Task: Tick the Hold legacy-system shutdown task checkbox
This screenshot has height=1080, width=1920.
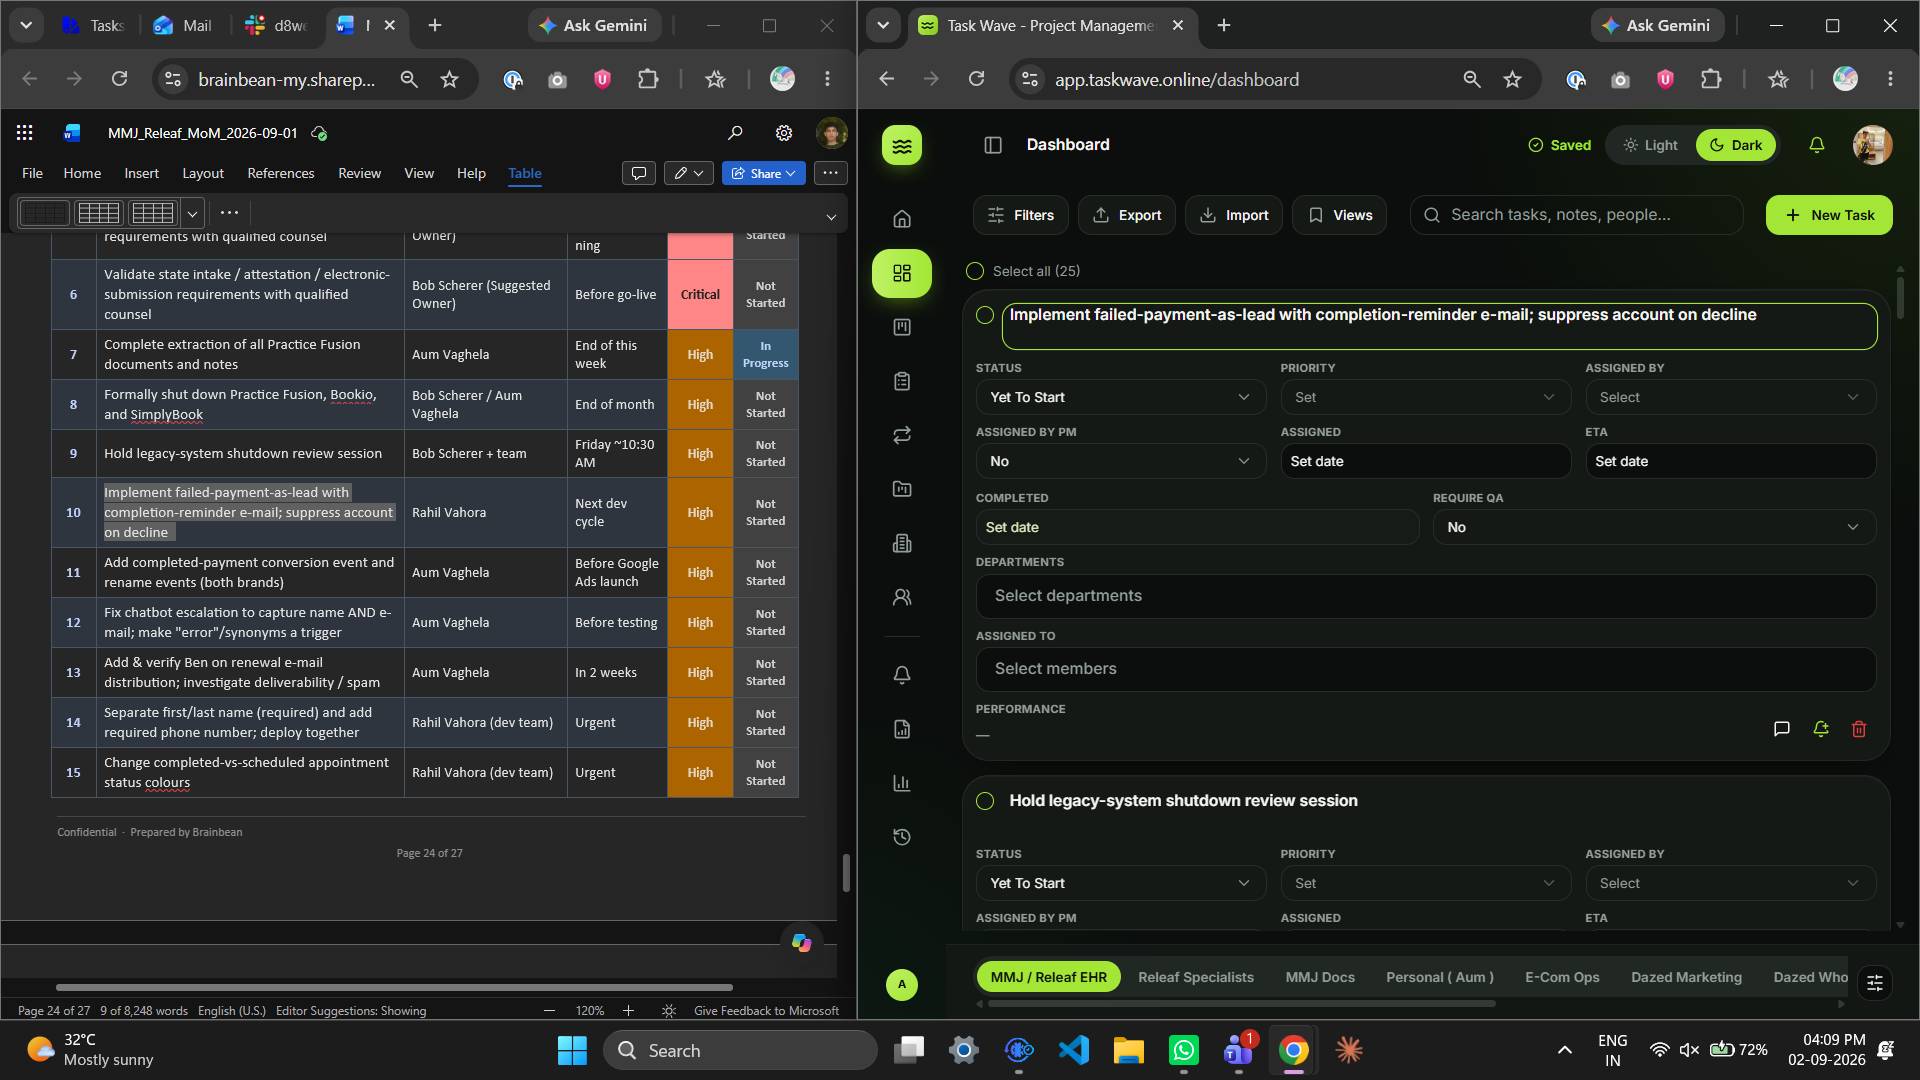Action: [985, 801]
